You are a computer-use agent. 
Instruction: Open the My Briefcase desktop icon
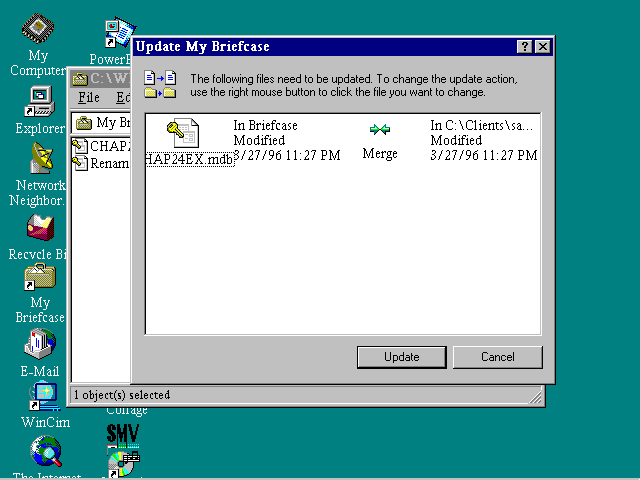(x=40, y=278)
